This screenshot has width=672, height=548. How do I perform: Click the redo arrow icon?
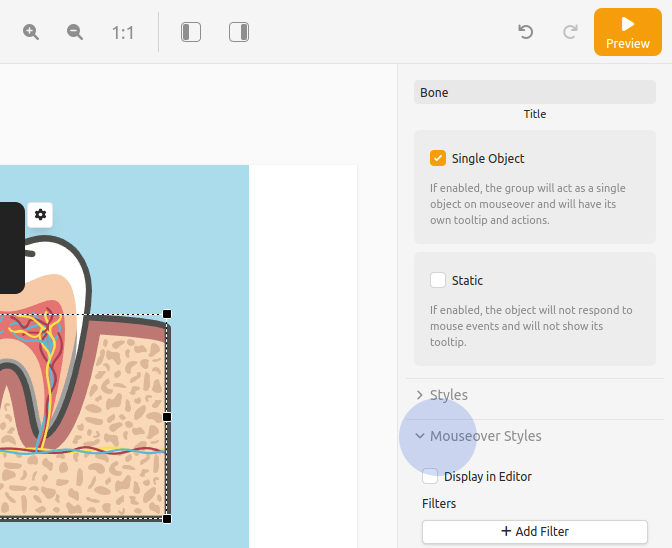coord(570,32)
